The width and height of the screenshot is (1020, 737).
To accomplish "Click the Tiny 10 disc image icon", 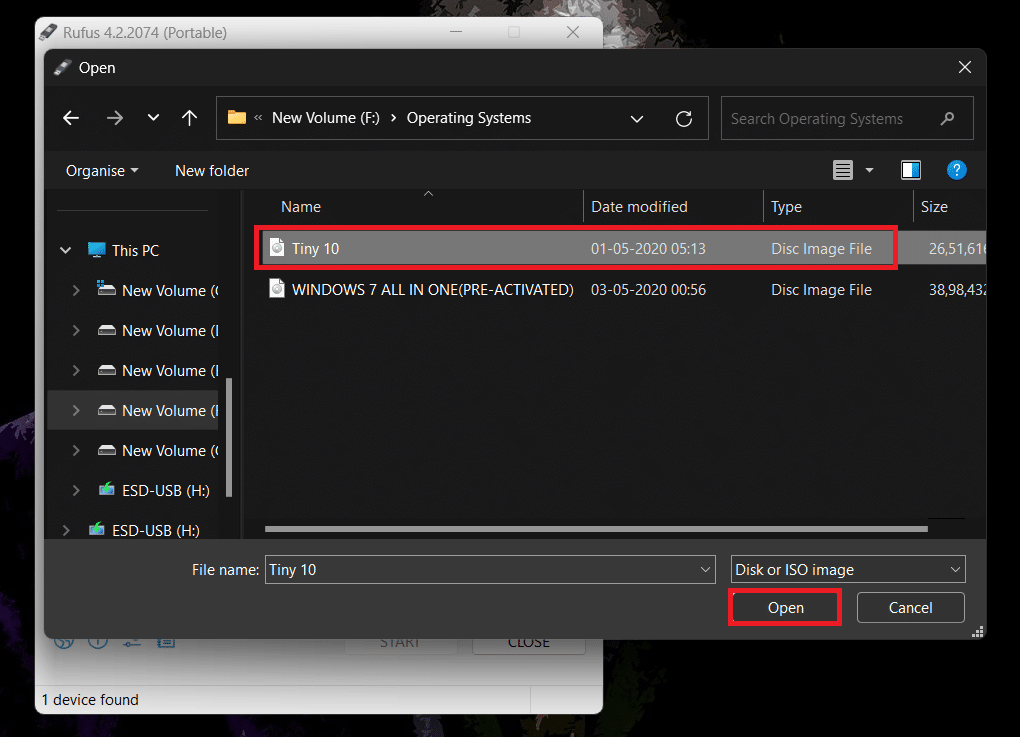I will point(277,248).
